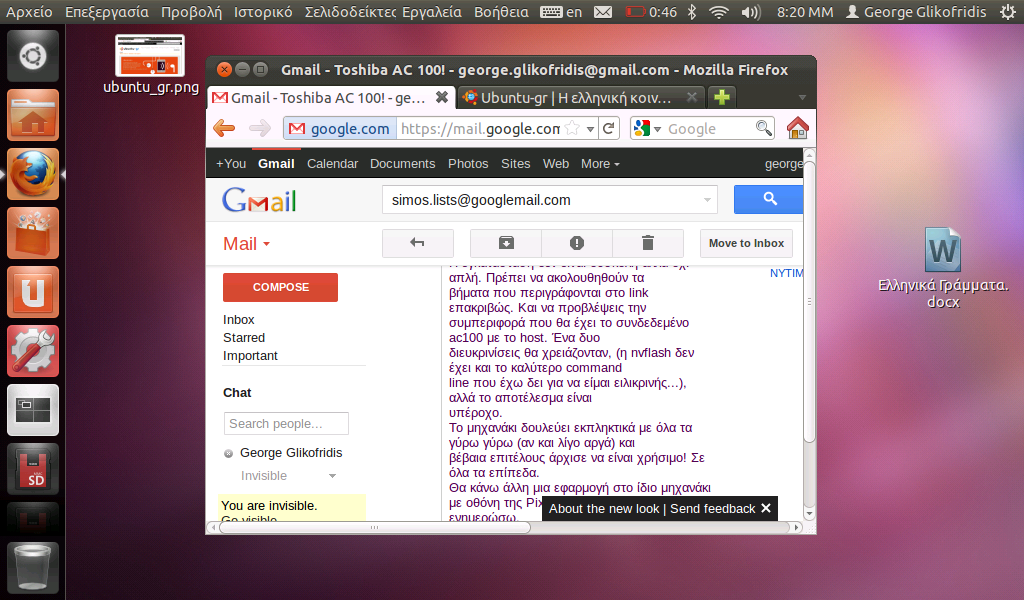This screenshot has height=600, width=1024.
Task: Open Important mail label
Action: (250, 355)
